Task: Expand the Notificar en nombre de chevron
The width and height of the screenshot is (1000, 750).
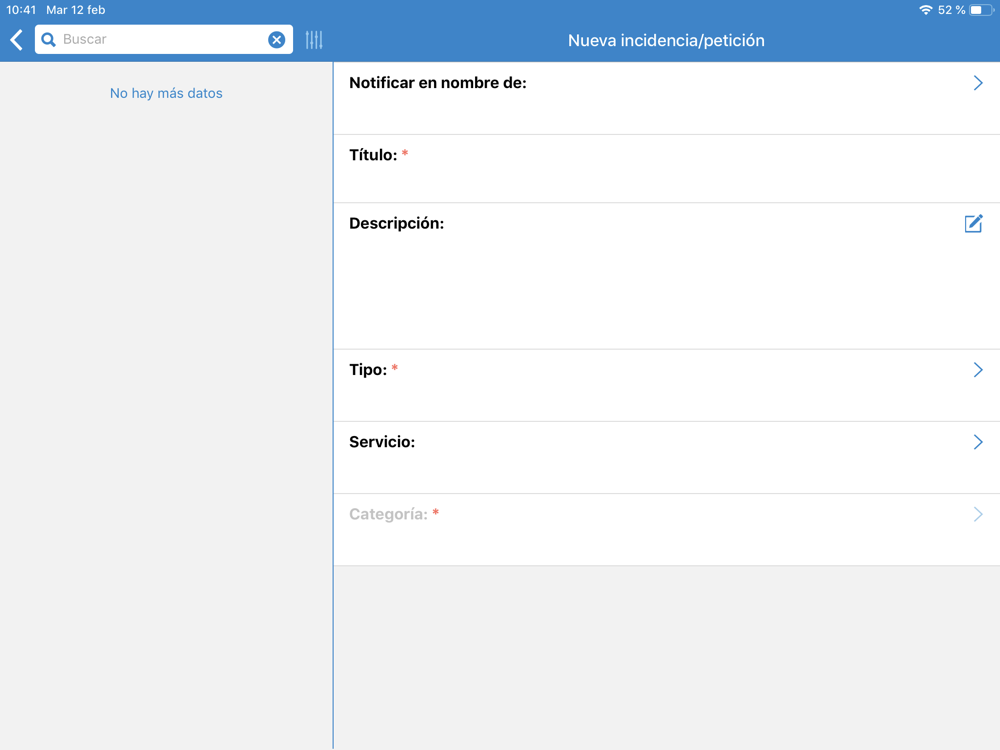Action: click(978, 83)
